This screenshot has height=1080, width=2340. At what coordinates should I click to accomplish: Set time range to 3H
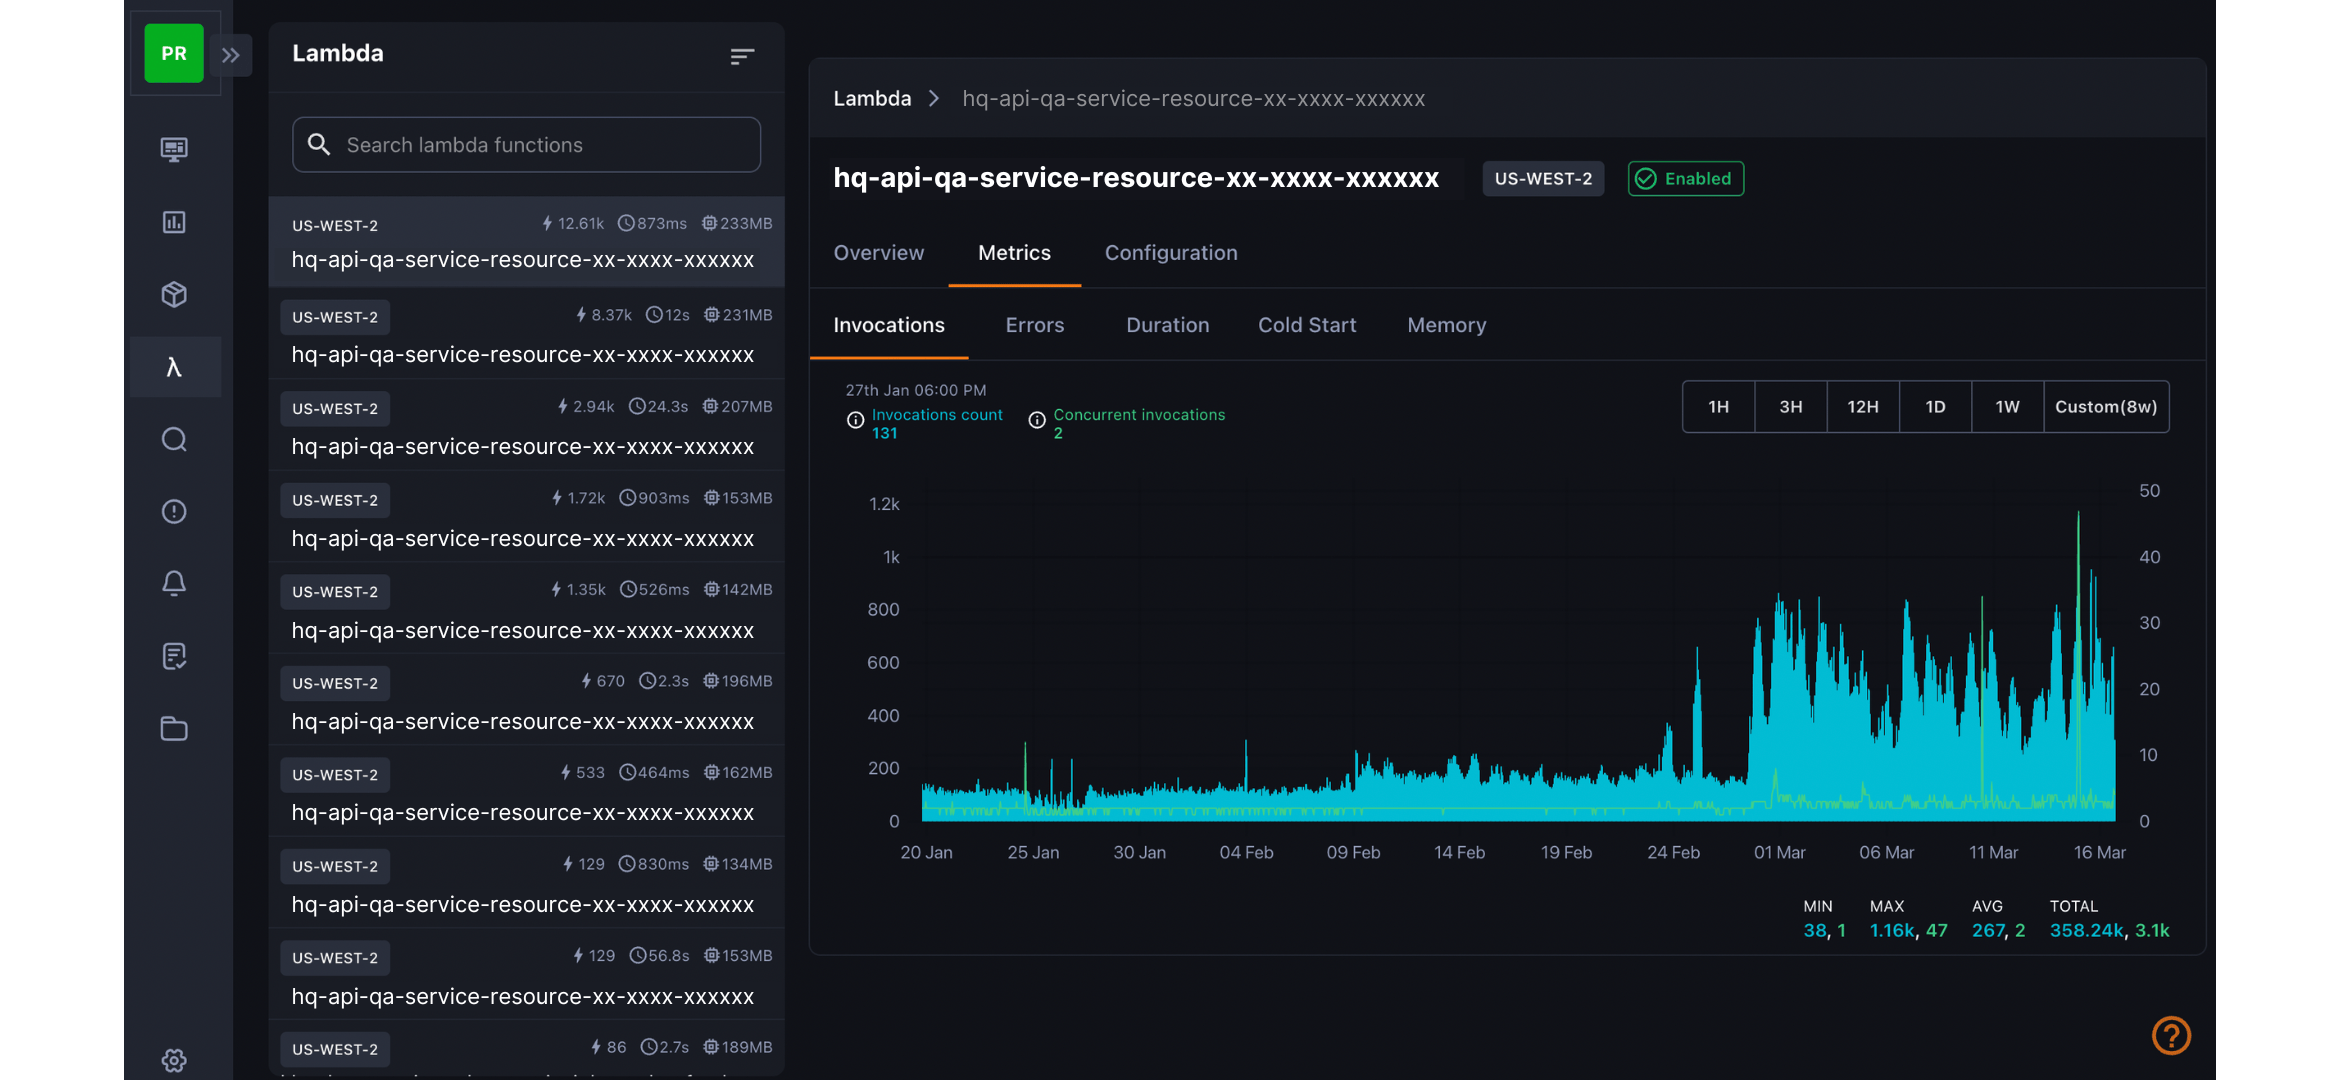1791,407
